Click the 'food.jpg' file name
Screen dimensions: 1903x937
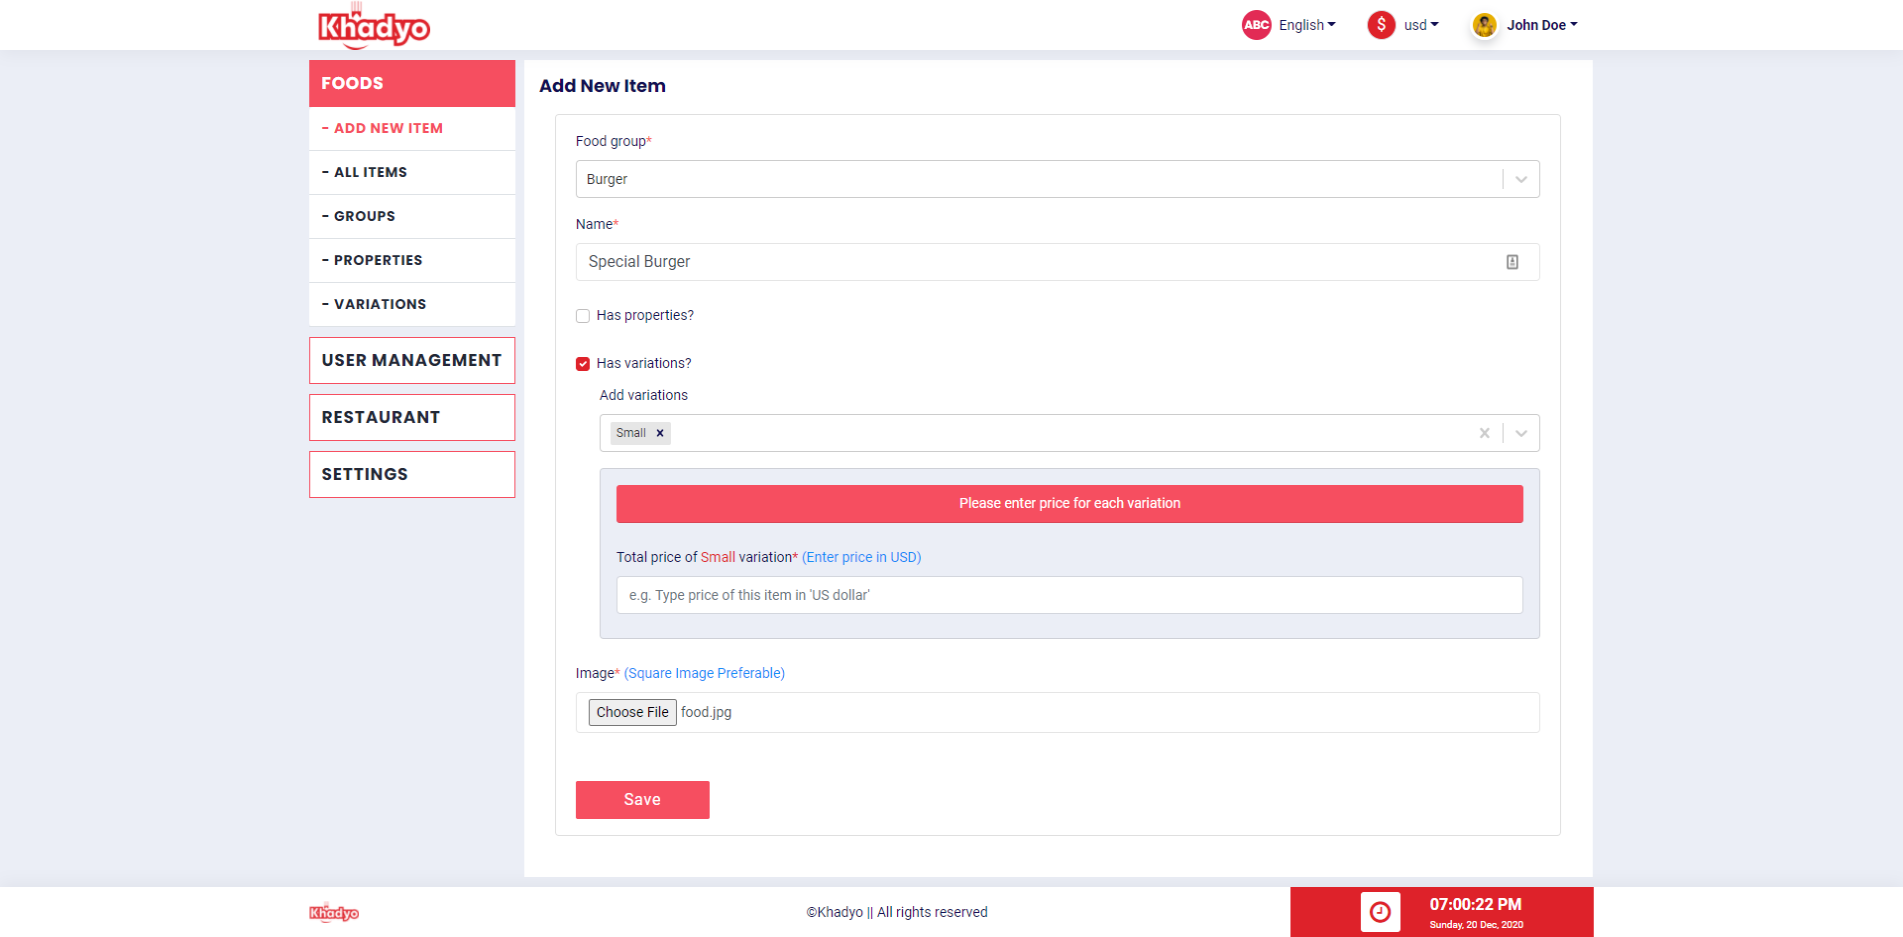coord(706,712)
